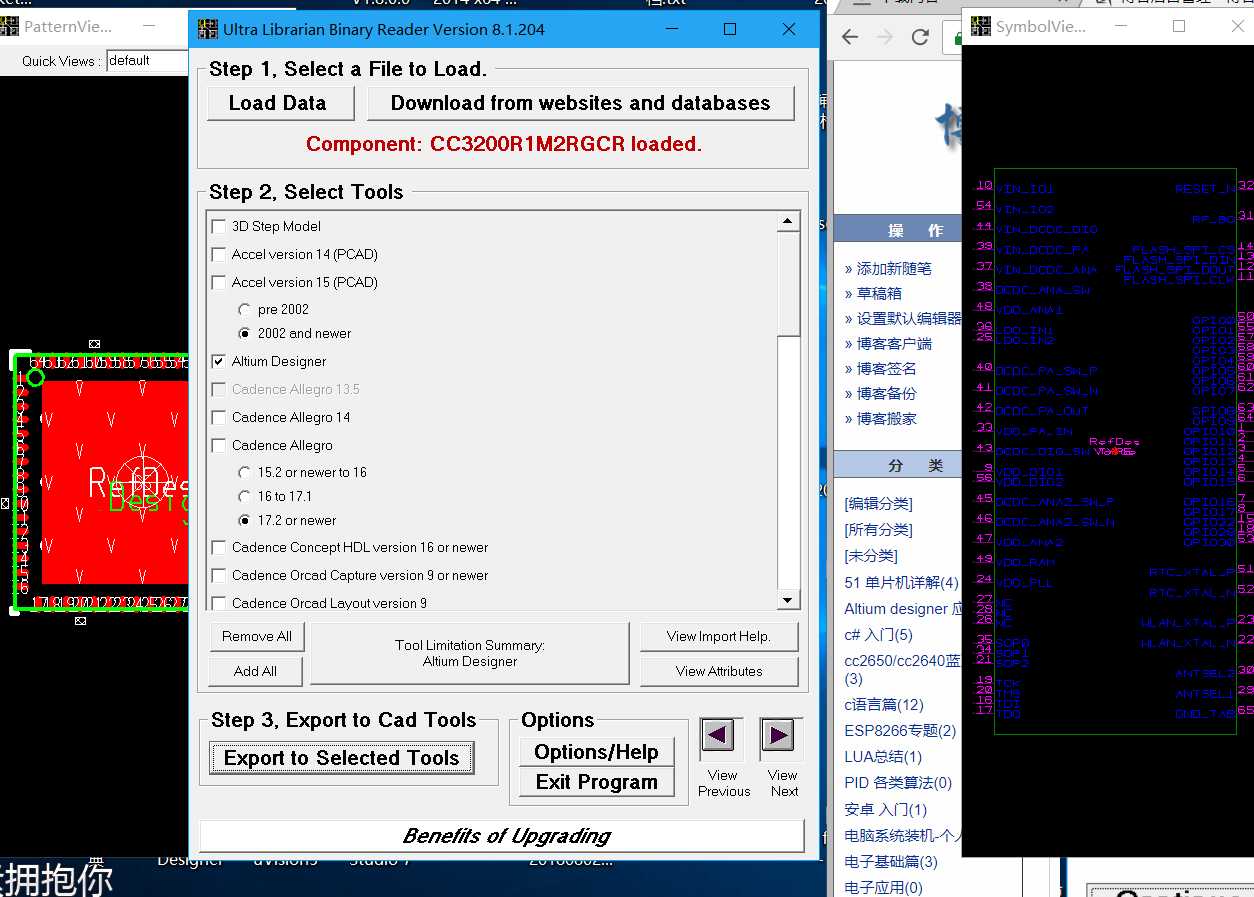Click Download from websites and databases
The height and width of the screenshot is (897, 1254).
pyautogui.click(x=580, y=103)
